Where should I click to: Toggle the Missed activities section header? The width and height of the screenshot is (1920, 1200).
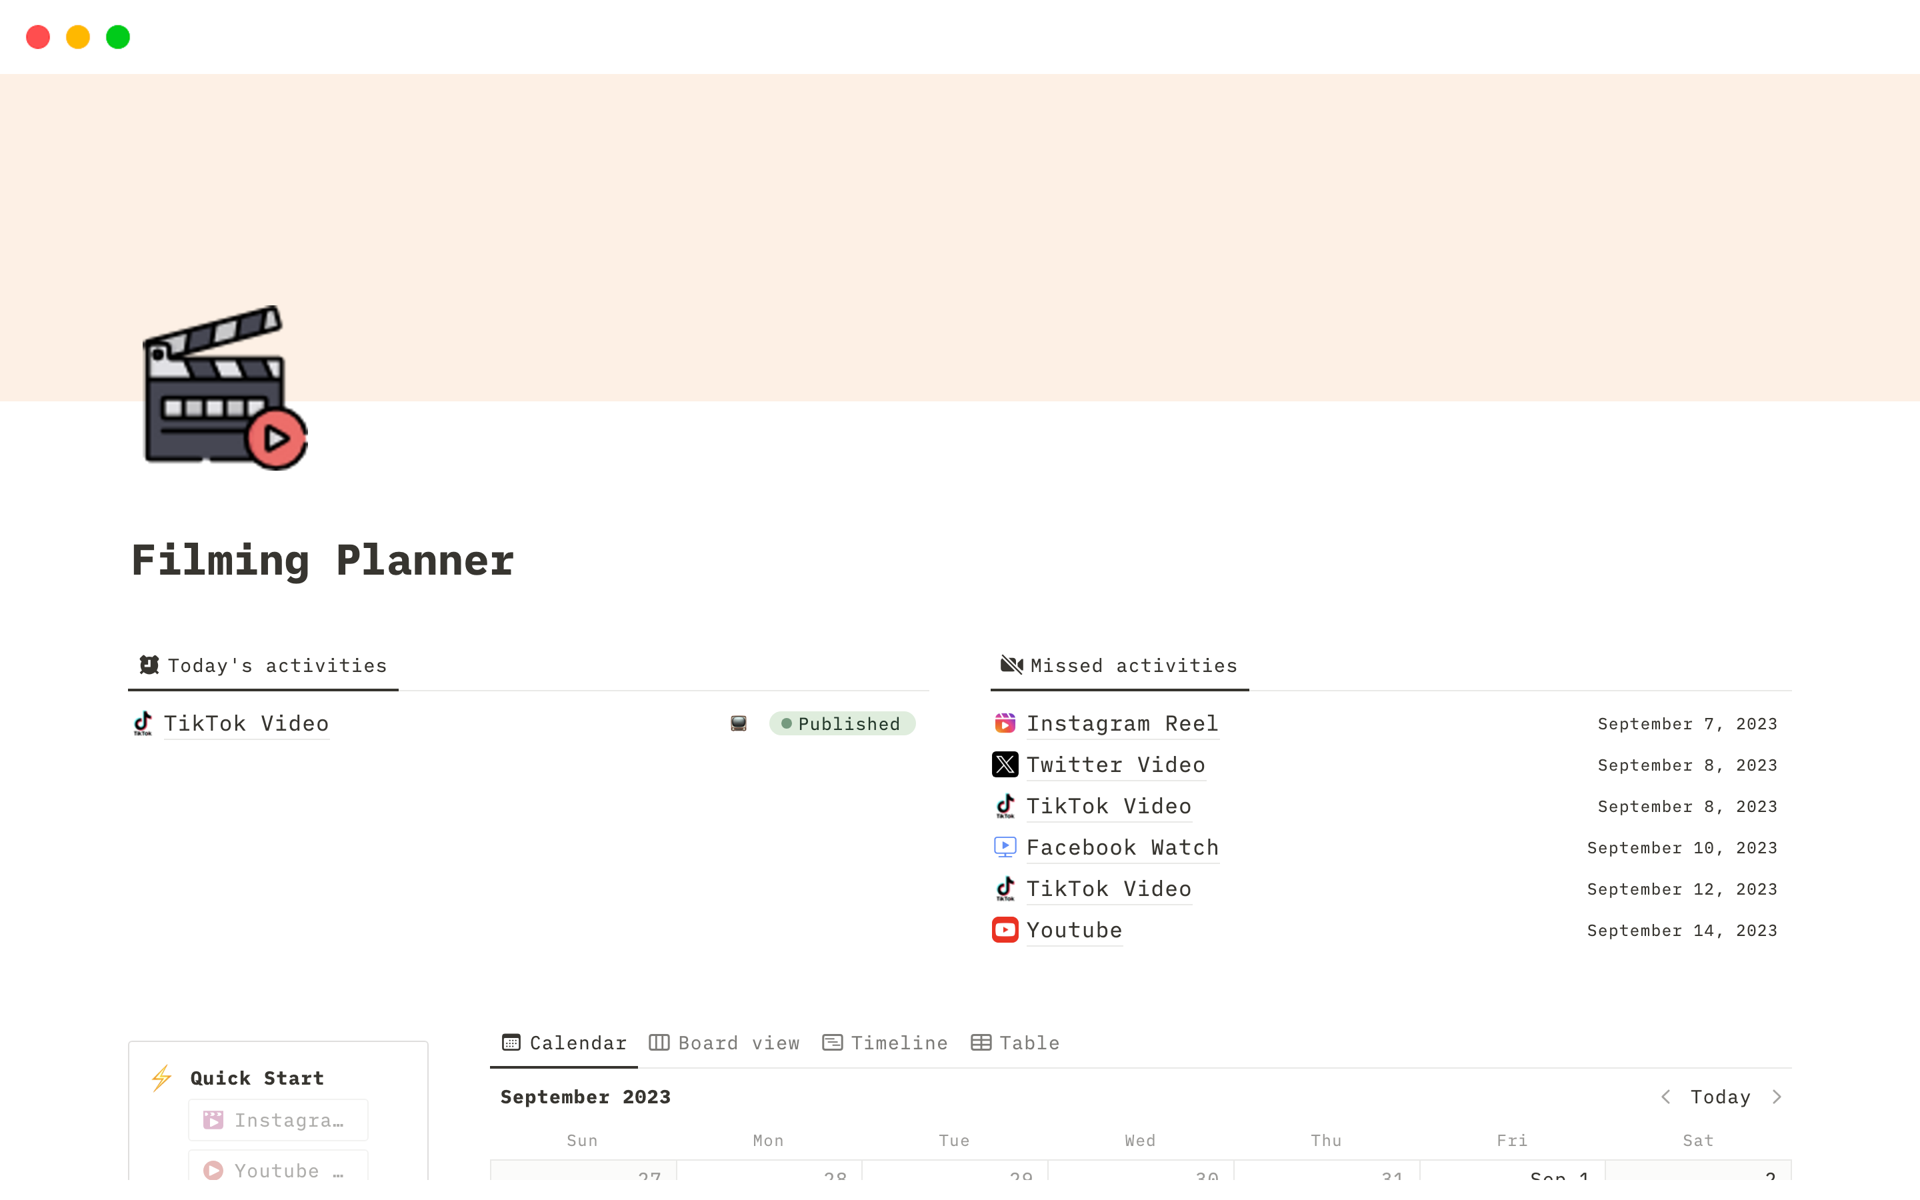(x=1118, y=665)
